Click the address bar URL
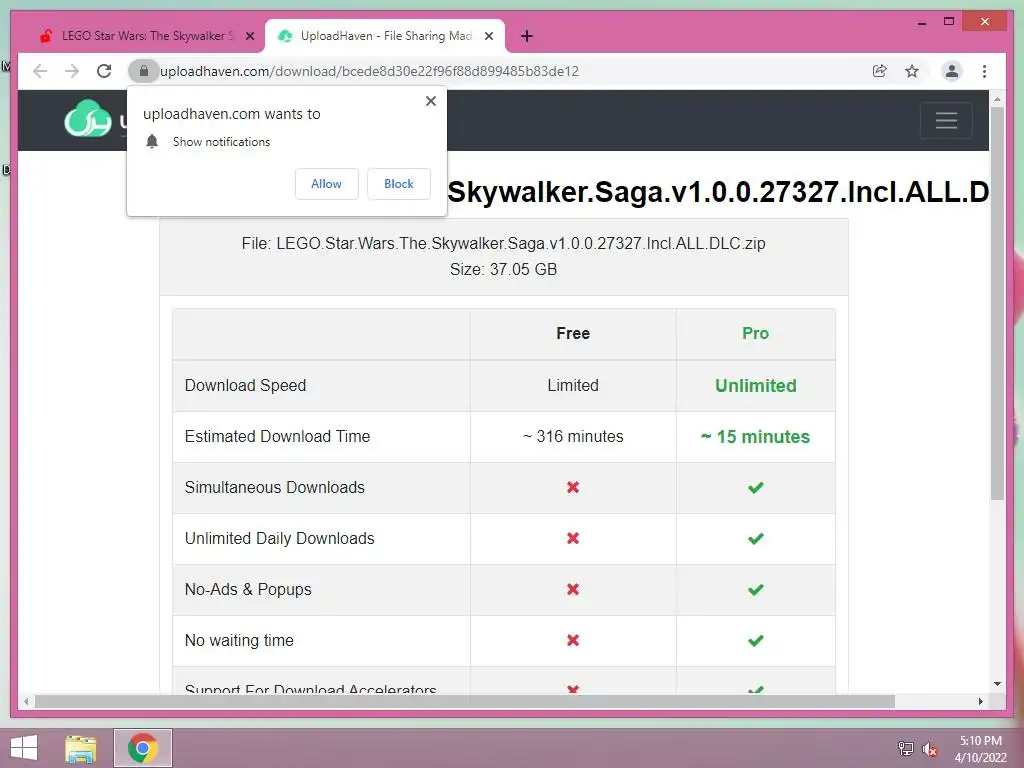The width and height of the screenshot is (1024, 768). click(x=370, y=71)
